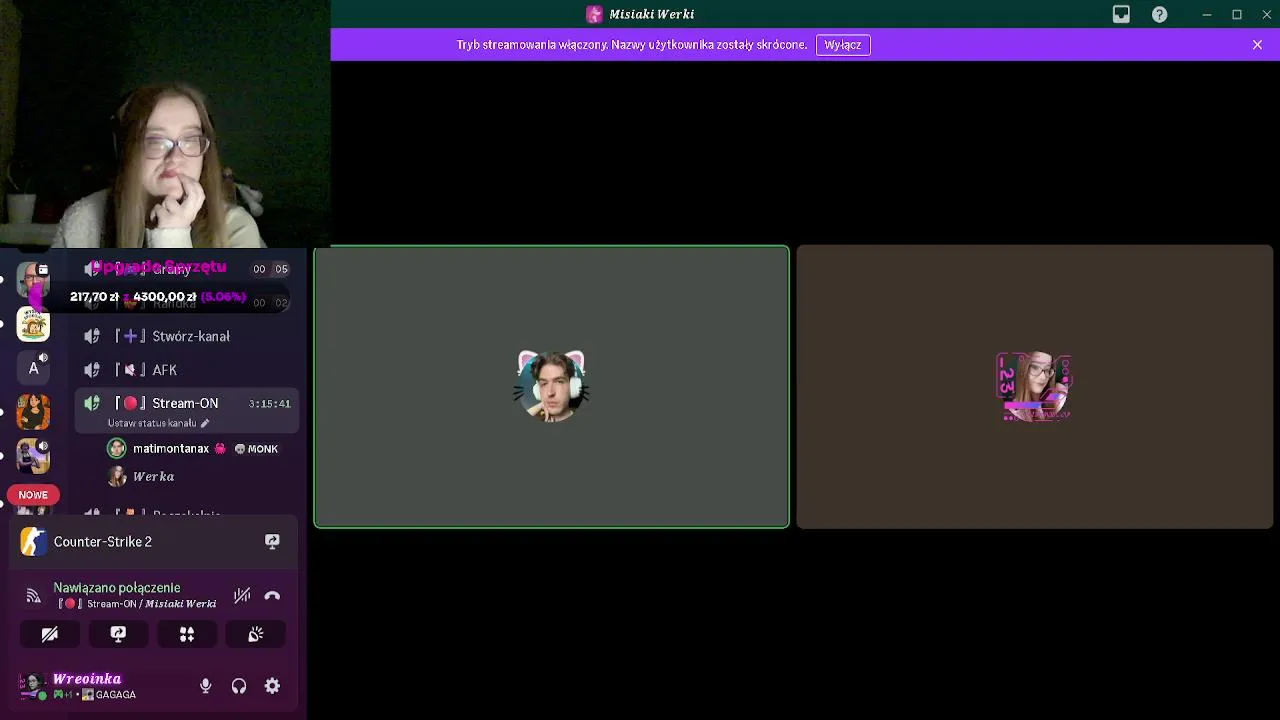Viewport: 1280px width, 720px height.
Task: Select the cat-ears avatar video tile
Action: pos(551,387)
